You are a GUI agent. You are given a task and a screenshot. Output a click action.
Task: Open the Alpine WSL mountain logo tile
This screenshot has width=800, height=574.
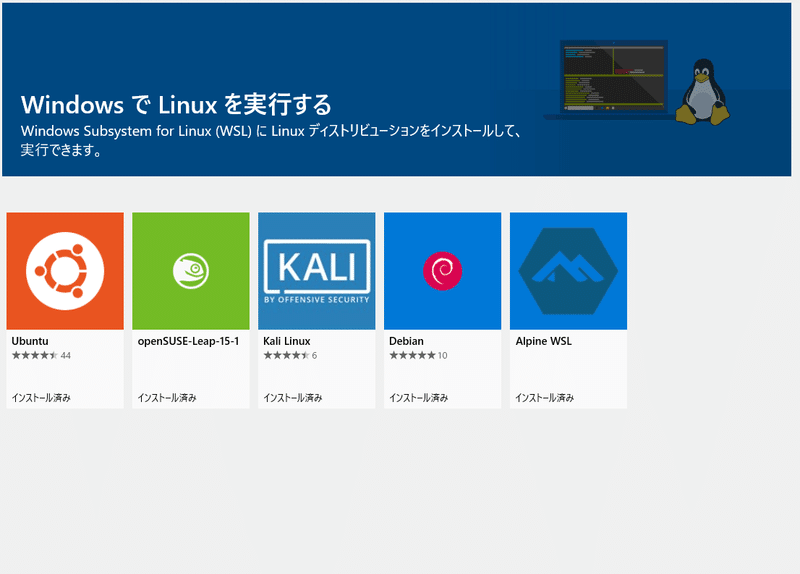(568, 271)
